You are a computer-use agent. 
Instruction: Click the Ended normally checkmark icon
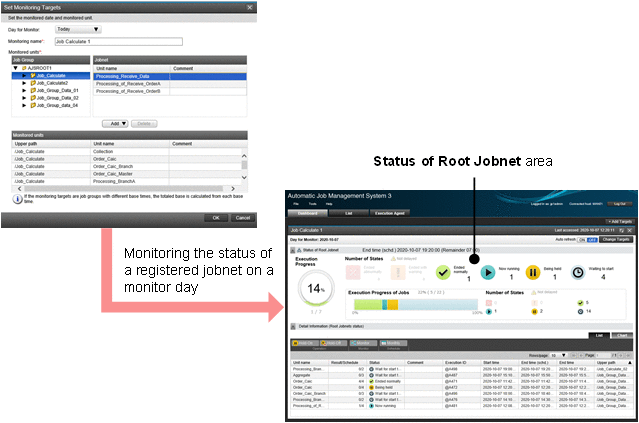click(443, 273)
